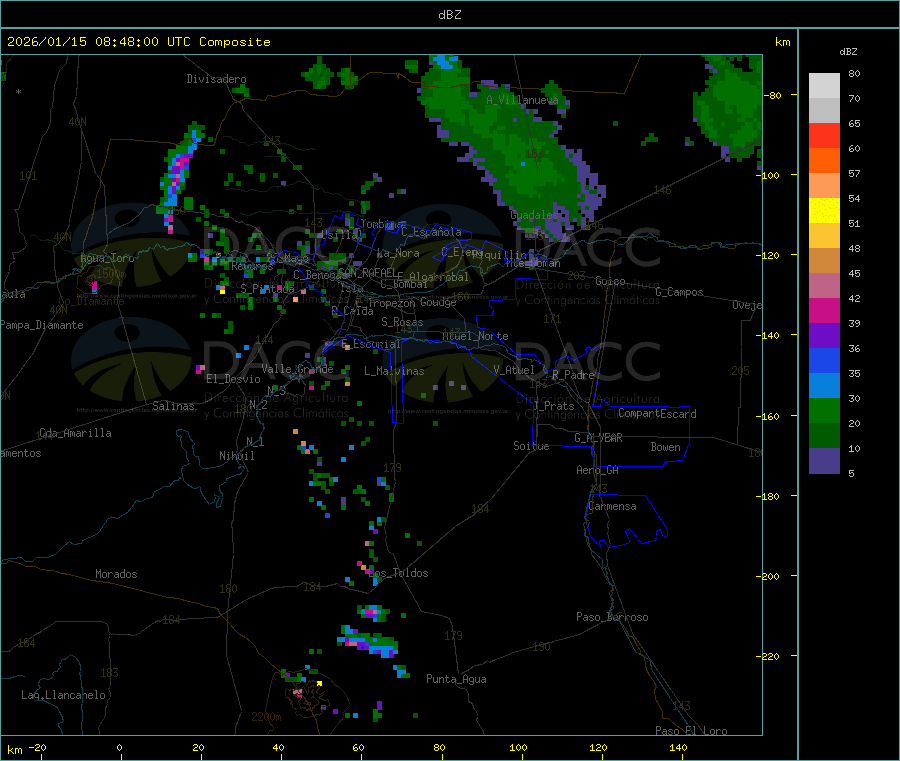Click the 'Aero_GA' map label
Screen dimensions: 900x761
tap(598, 470)
